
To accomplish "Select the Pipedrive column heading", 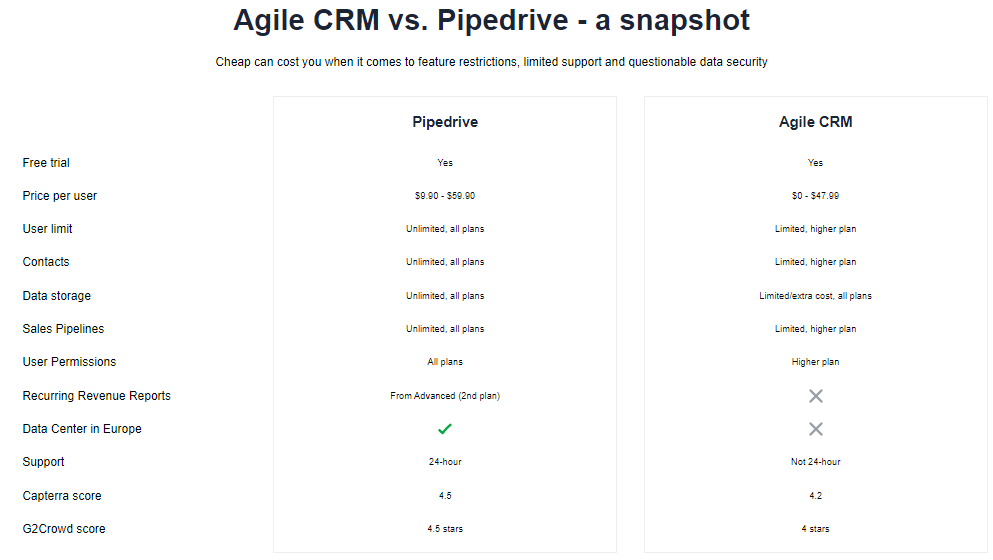I will (x=445, y=122).
